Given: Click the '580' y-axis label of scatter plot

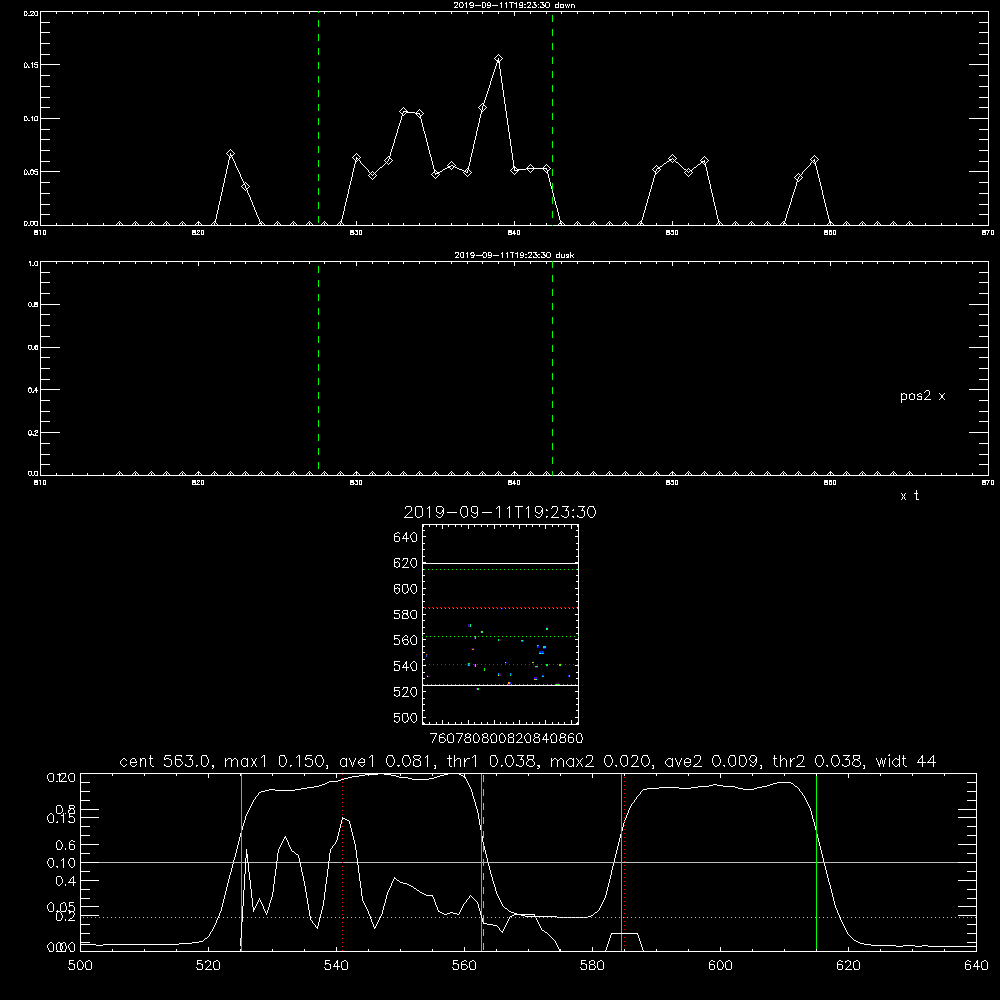Looking at the screenshot, I should [x=406, y=615].
